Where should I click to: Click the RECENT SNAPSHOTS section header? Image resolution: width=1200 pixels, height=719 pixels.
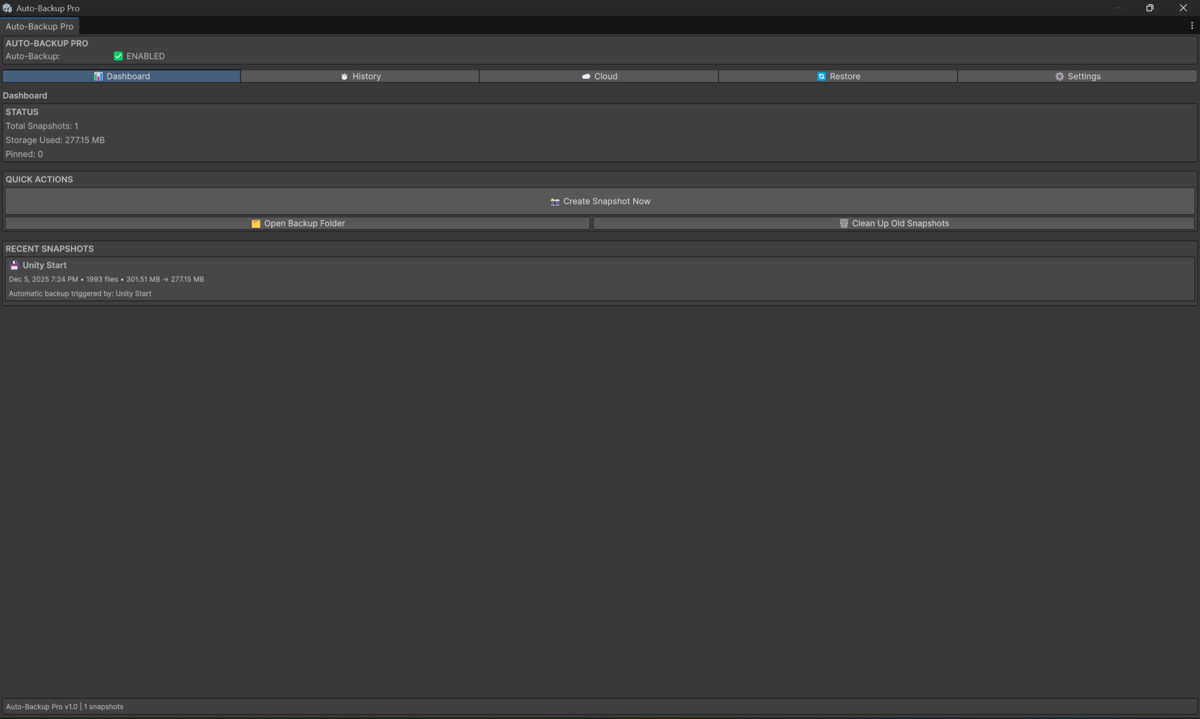click(50, 249)
